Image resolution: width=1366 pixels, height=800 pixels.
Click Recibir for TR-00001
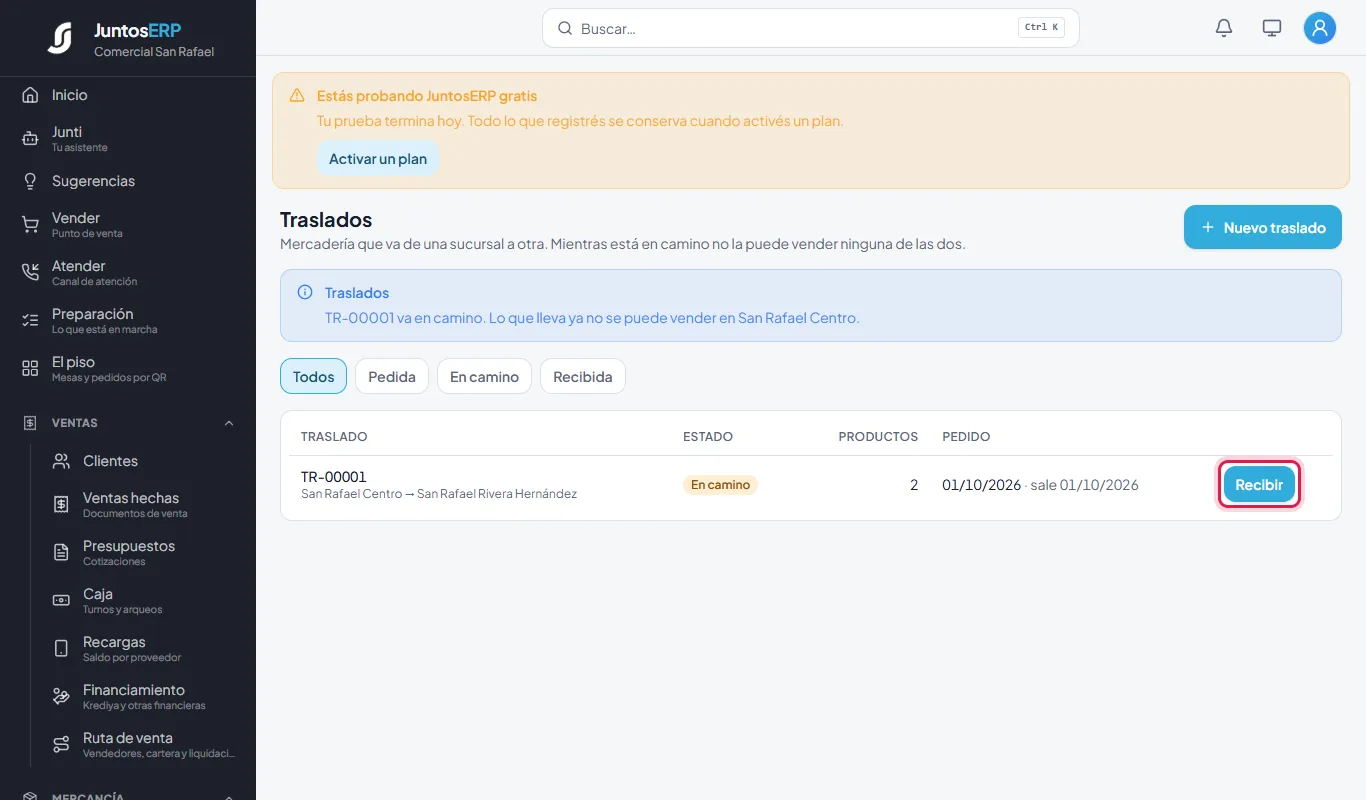click(1259, 484)
